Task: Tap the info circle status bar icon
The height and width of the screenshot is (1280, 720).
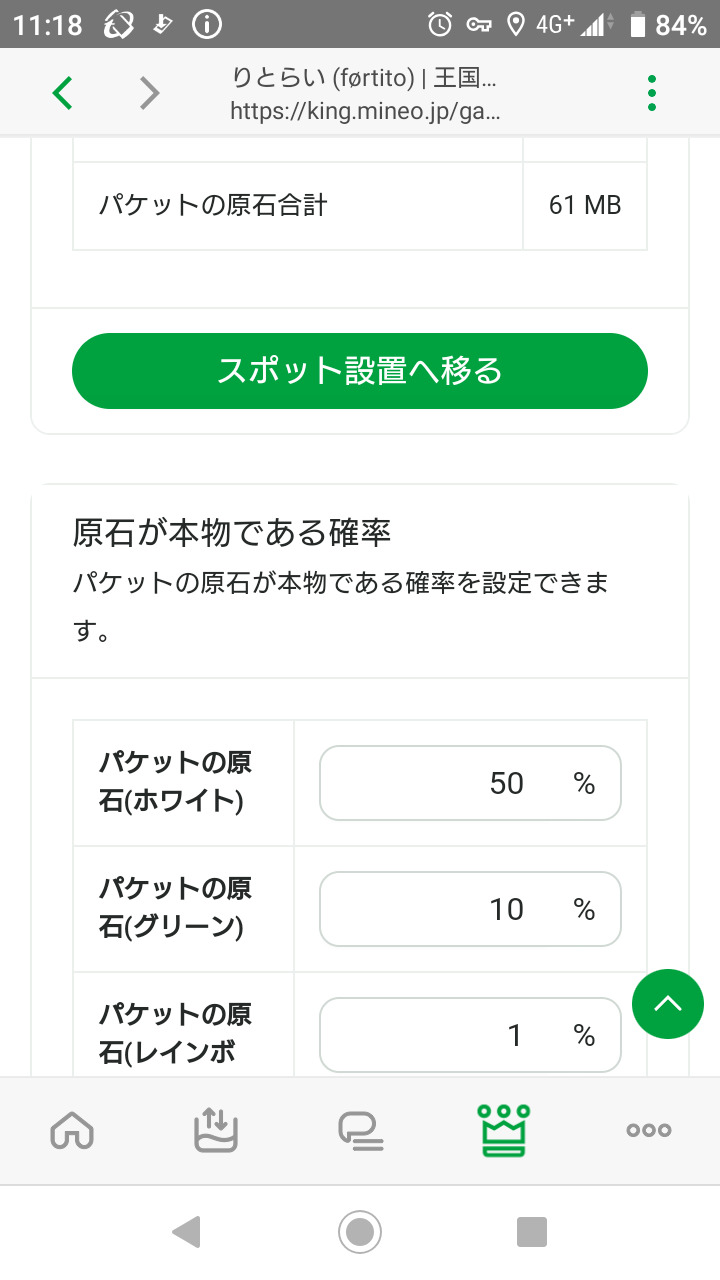Action: tap(207, 25)
